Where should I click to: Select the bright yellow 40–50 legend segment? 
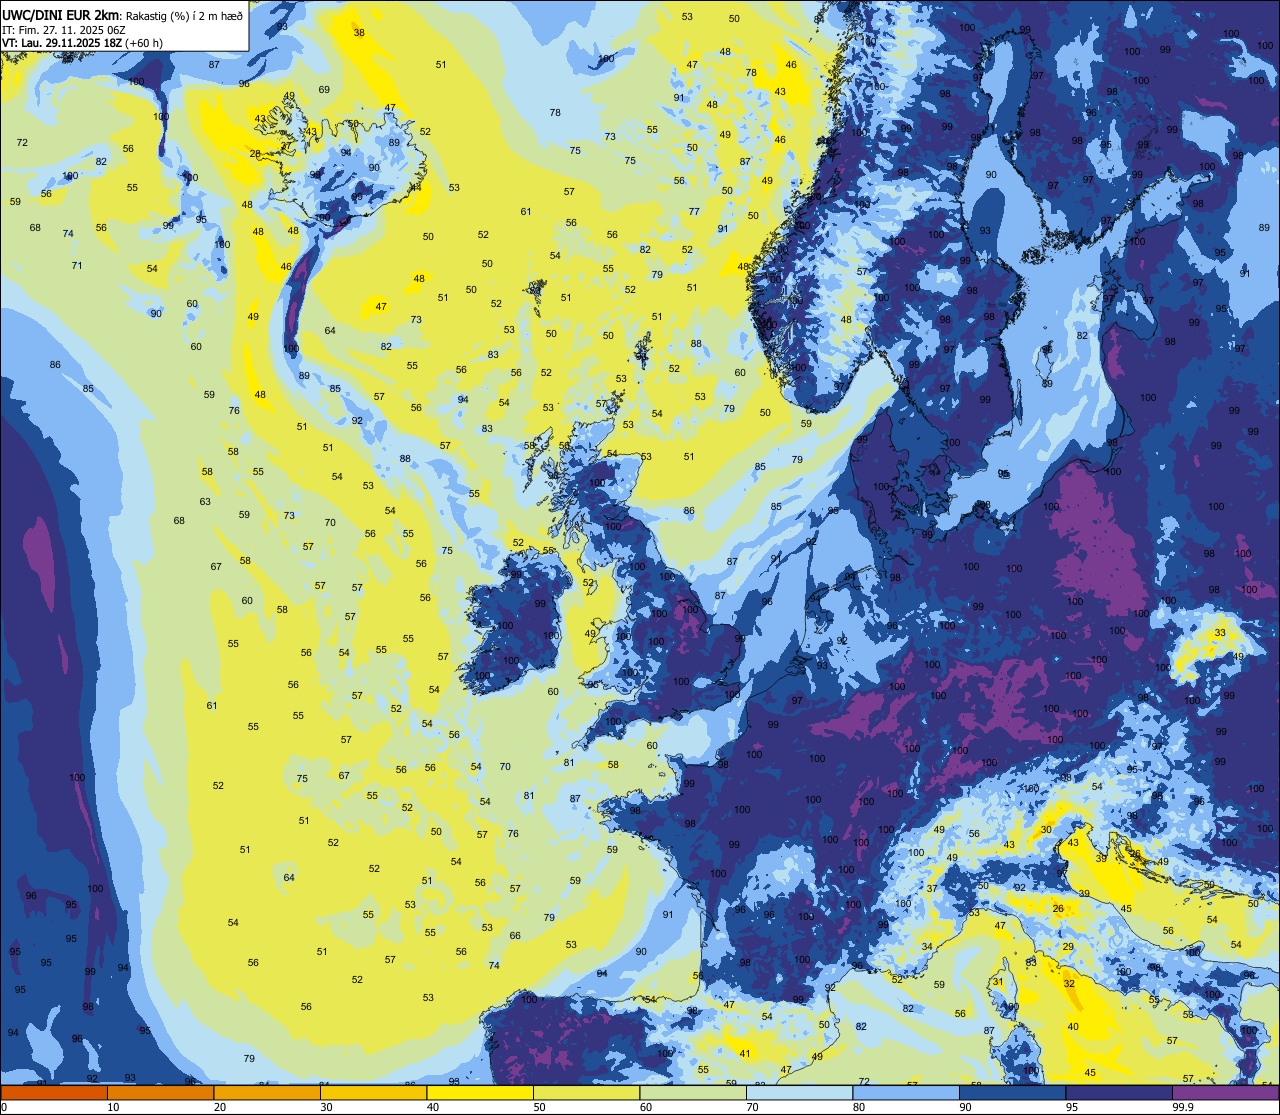[480, 1092]
